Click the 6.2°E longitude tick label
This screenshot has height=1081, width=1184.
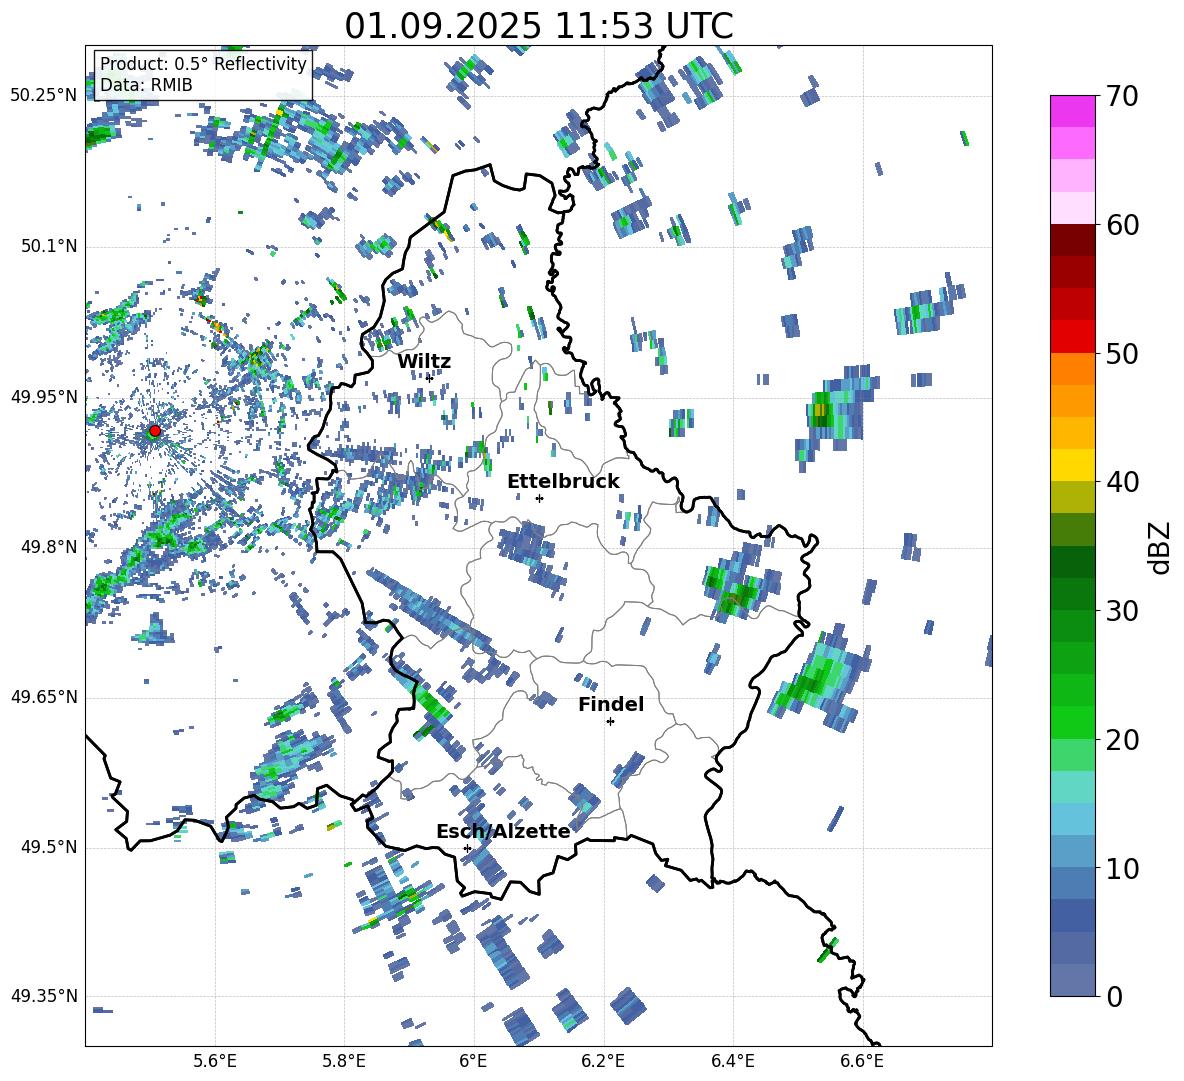pos(603,1062)
